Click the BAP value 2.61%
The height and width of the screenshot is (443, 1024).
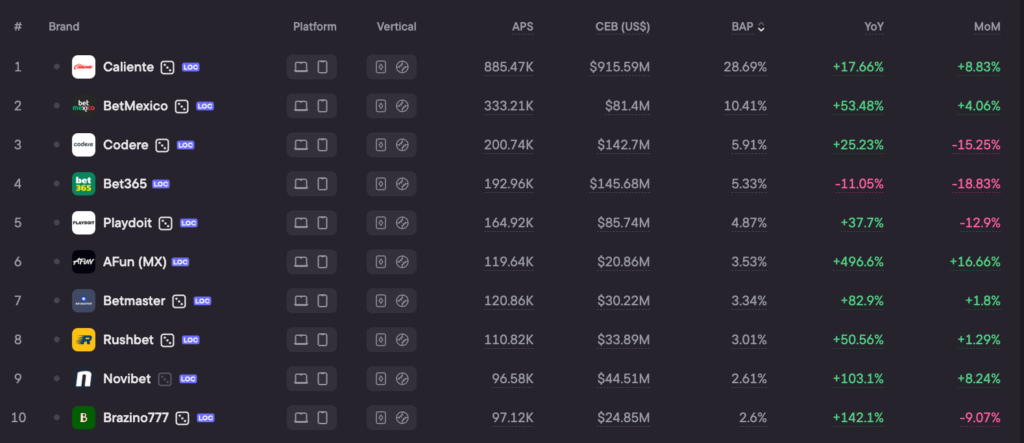pos(748,379)
